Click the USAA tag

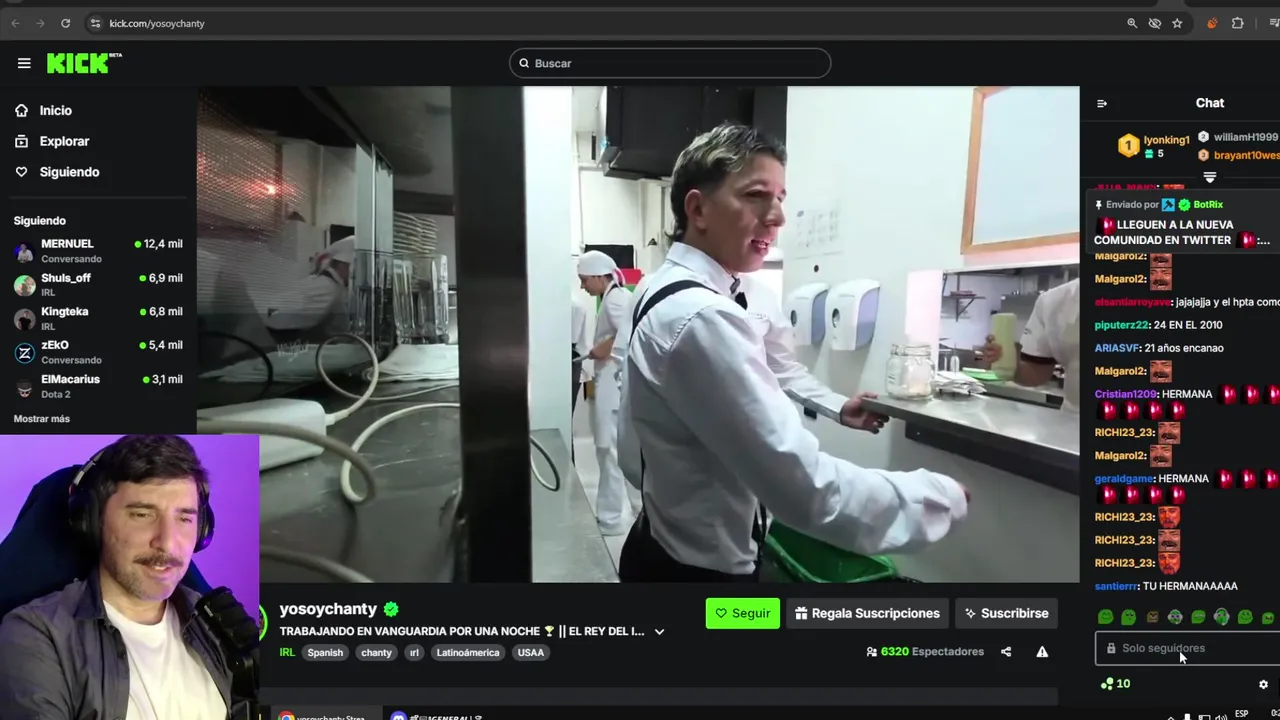point(531,653)
